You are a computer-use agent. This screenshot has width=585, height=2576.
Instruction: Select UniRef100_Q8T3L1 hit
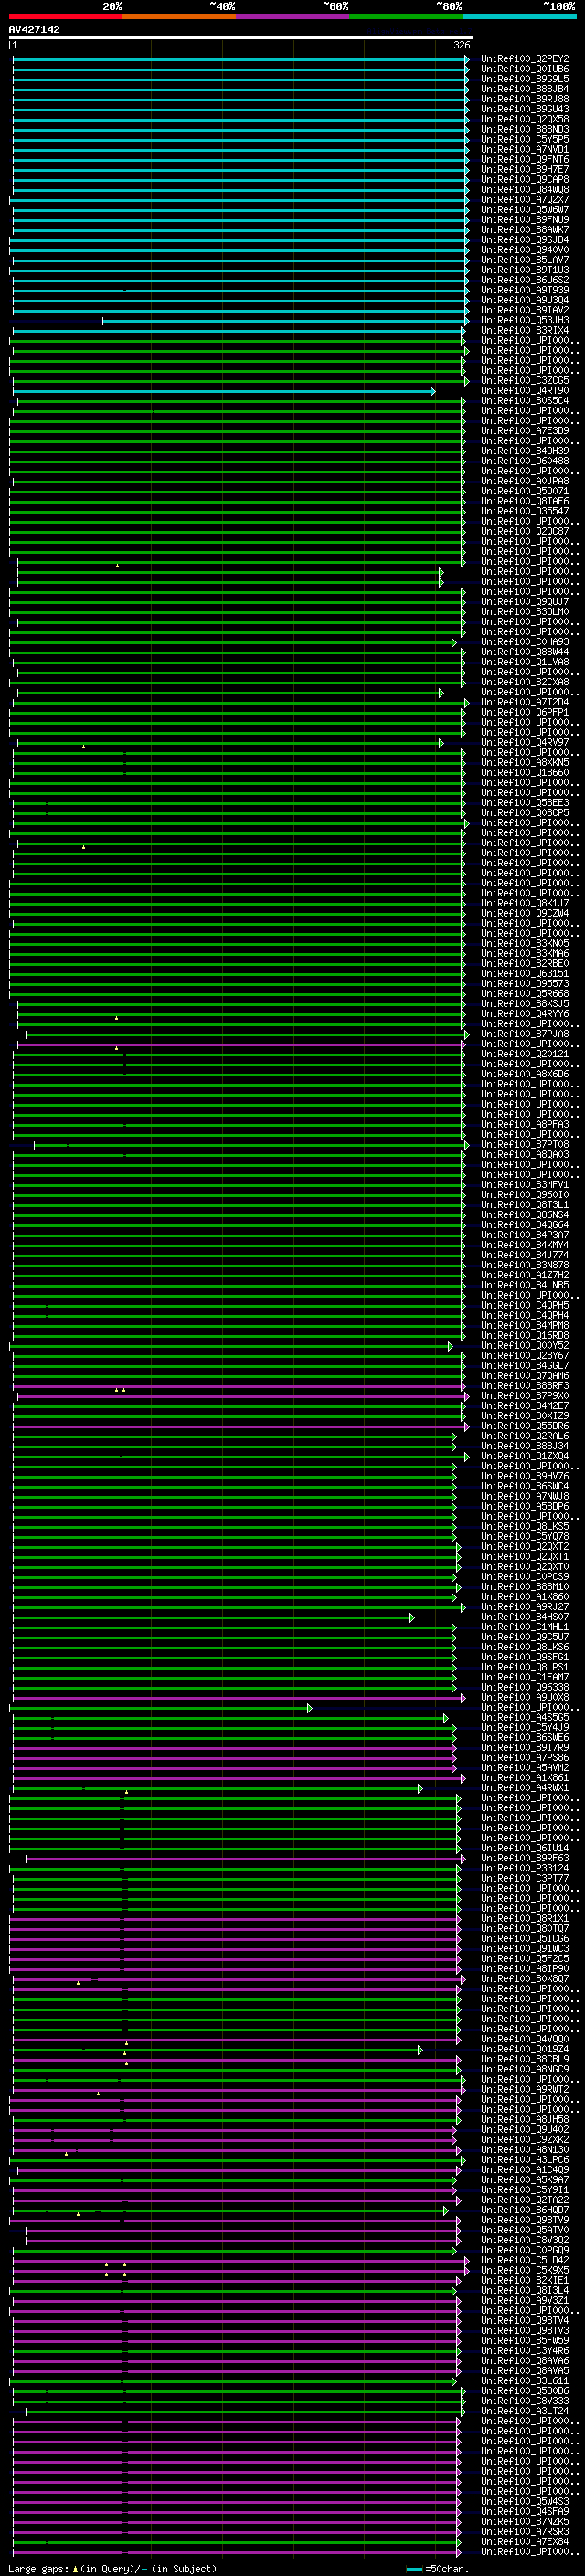(525, 1204)
